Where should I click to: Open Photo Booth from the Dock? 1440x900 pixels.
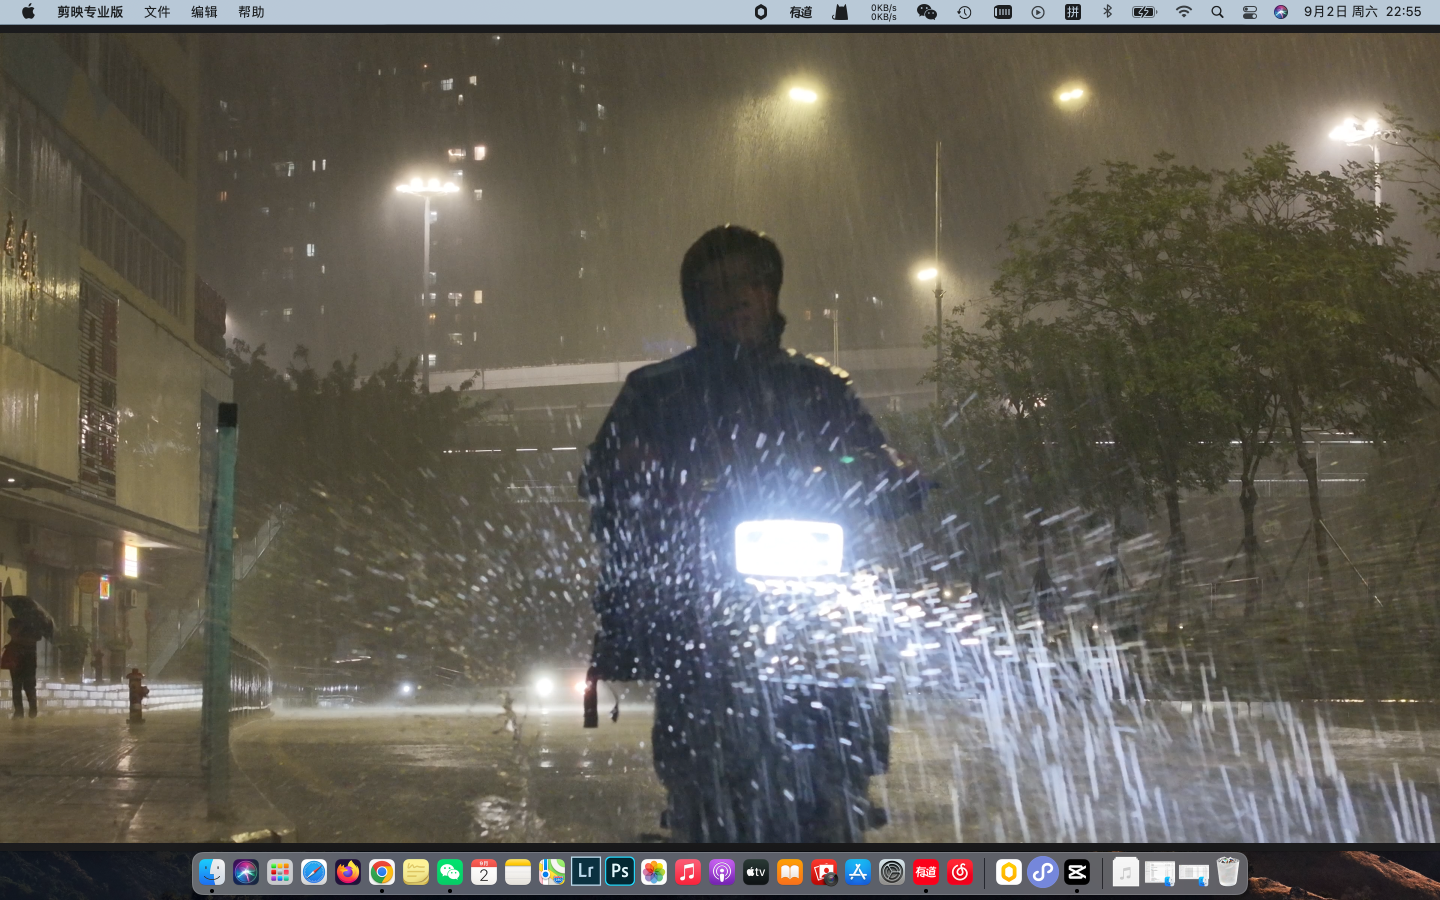824,872
